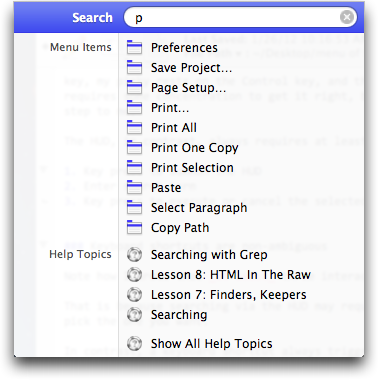Choose Print Selection from the results

pyautogui.click(x=192, y=168)
